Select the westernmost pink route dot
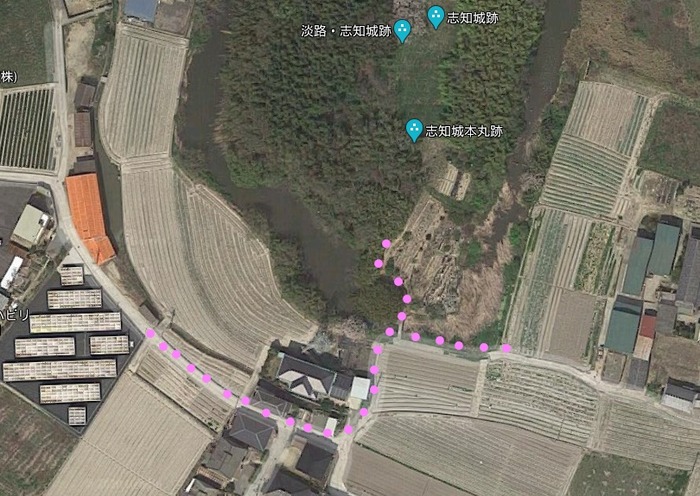This screenshot has height=496, width=700. coord(150,333)
